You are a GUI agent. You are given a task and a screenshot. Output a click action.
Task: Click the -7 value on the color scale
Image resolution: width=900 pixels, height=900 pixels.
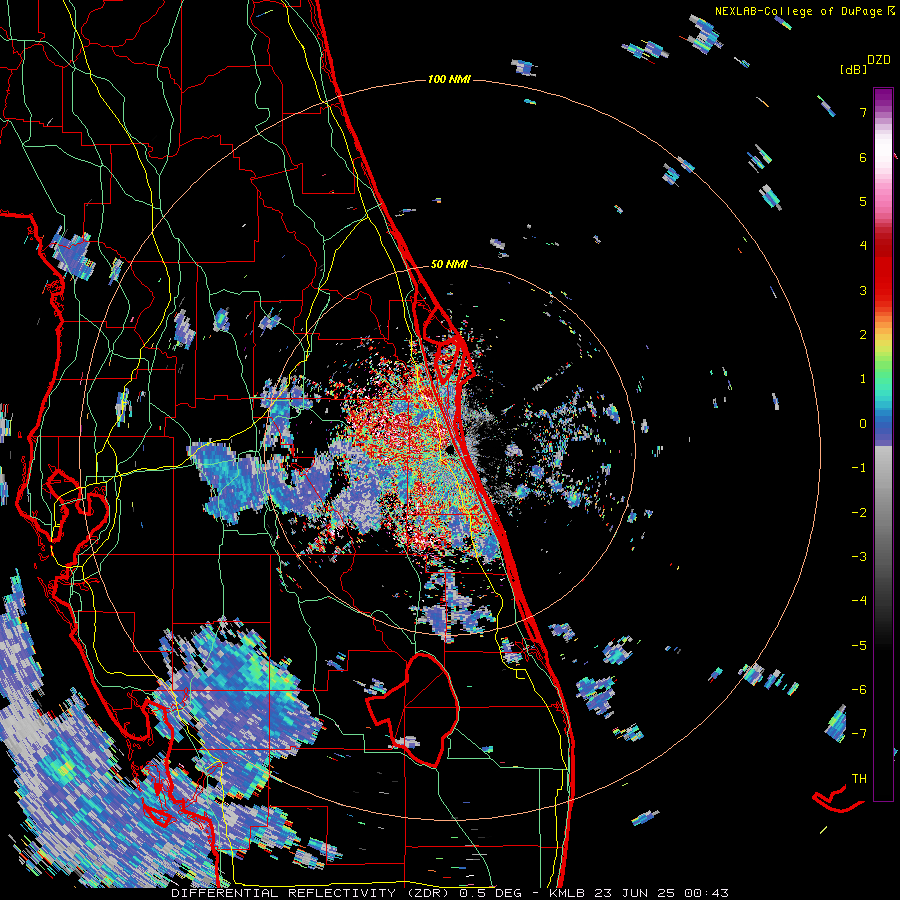859,734
